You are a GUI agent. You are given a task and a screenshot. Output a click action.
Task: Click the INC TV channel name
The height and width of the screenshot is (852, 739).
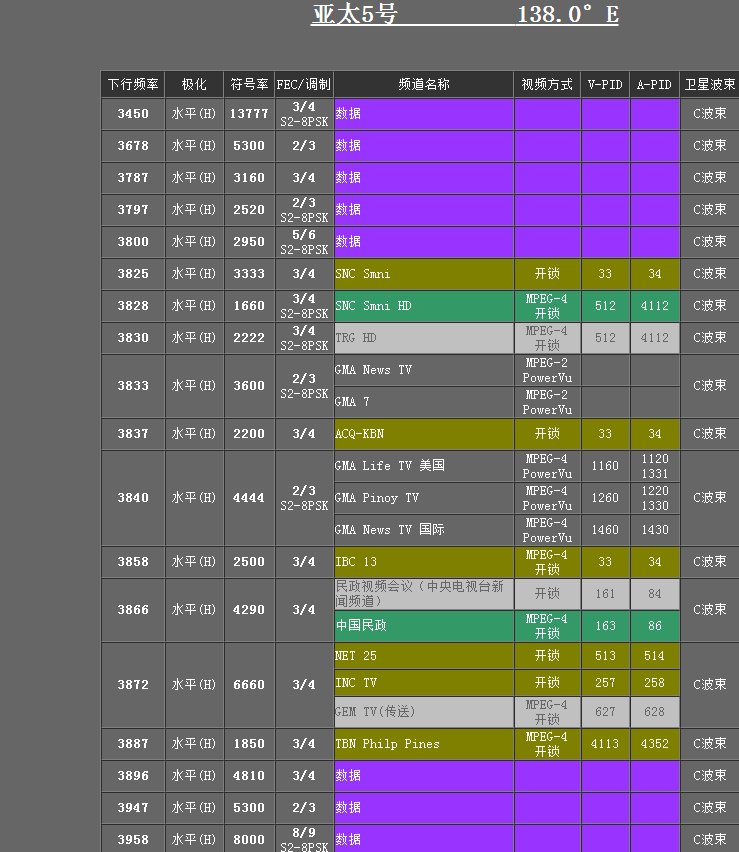[356, 683]
